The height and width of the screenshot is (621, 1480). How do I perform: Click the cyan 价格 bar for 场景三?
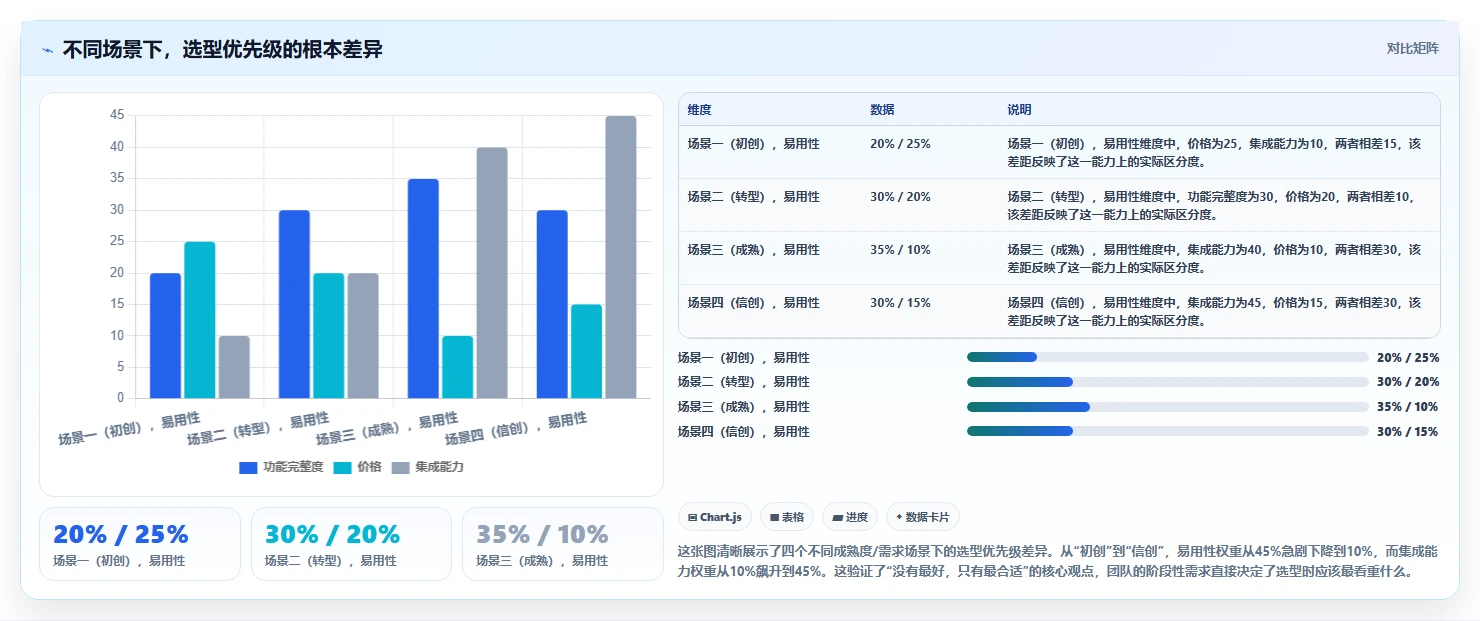point(458,367)
